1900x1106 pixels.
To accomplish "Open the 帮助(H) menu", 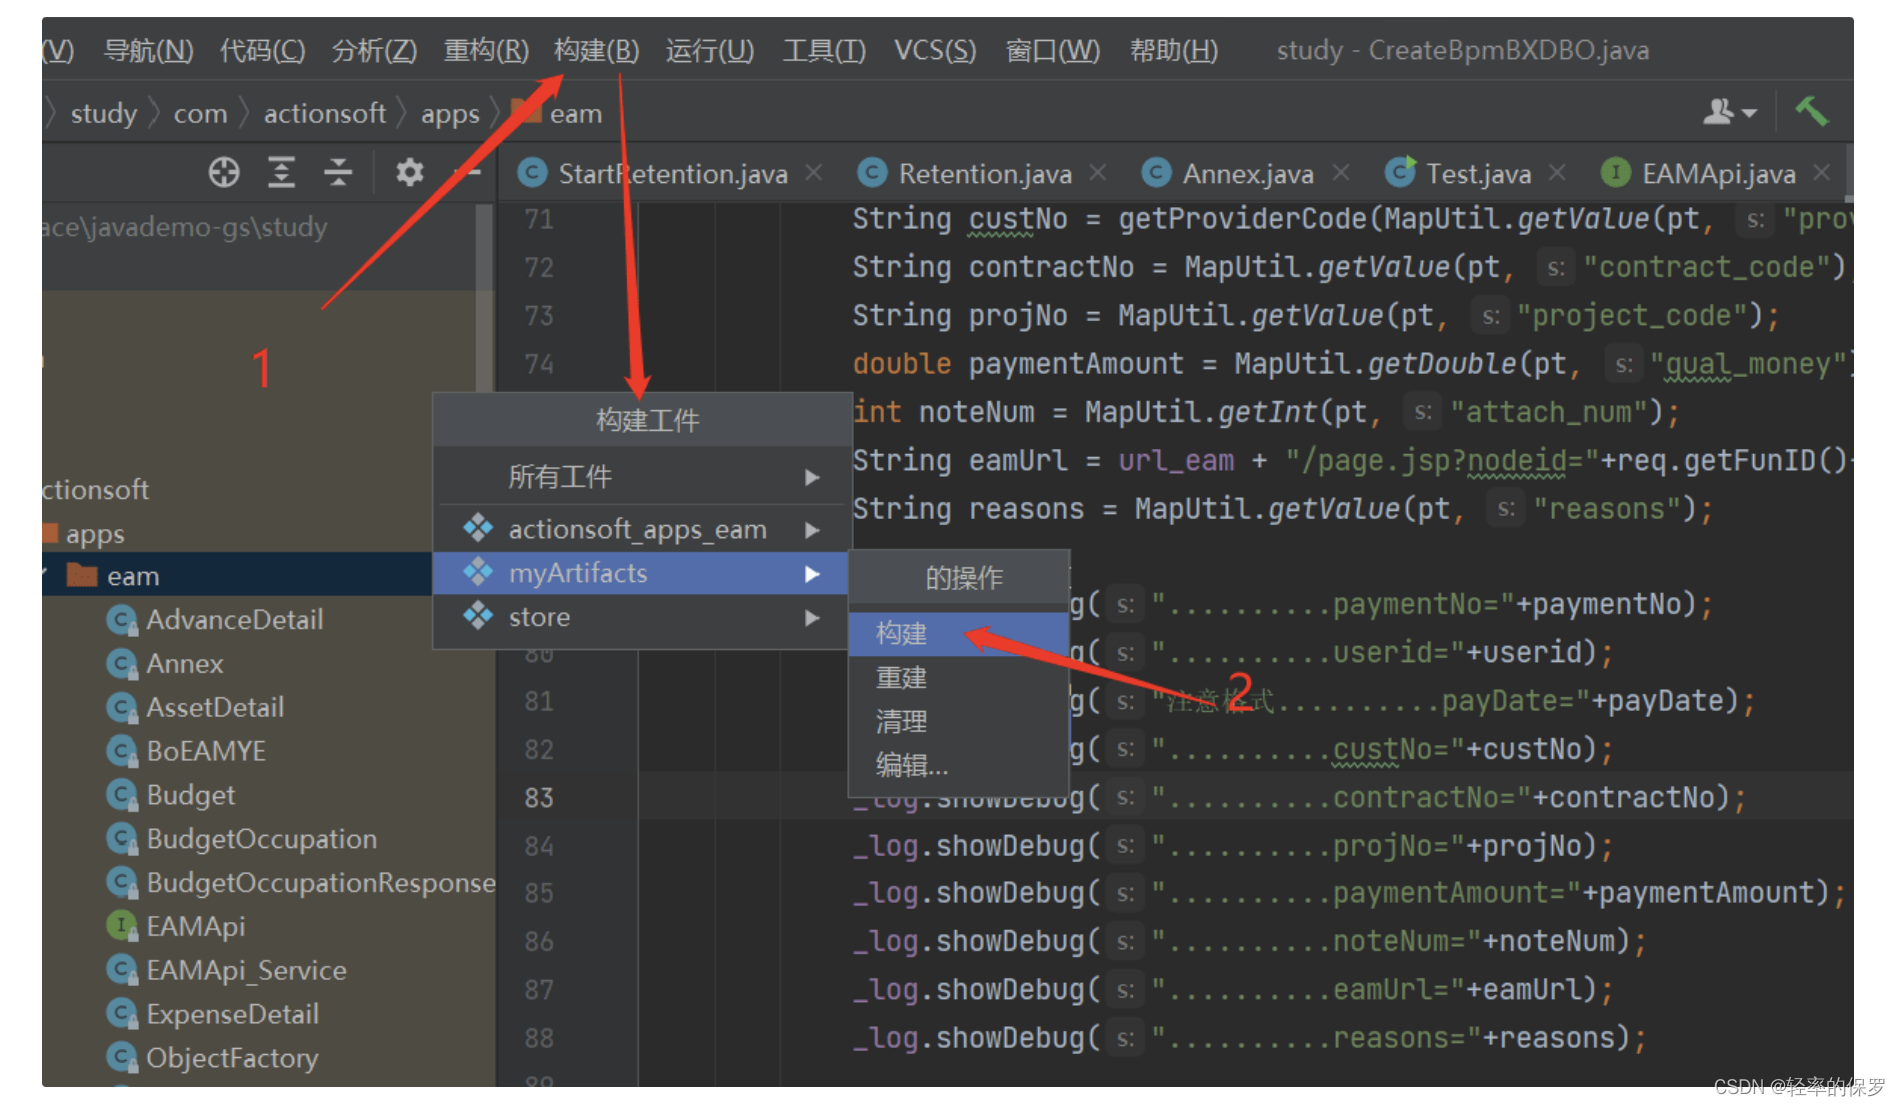I will click(x=1174, y=50).
